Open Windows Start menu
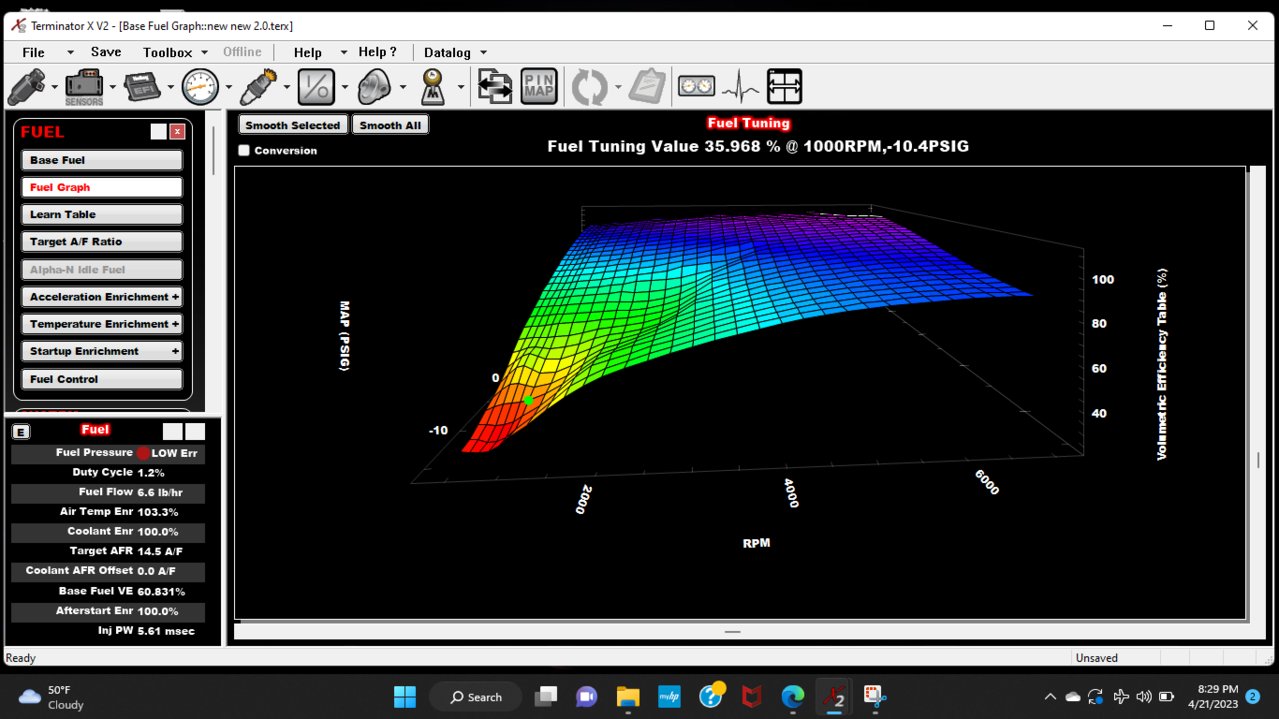This screenshot has width=1279, height=719. pyautogui.click(x=405, y=696)
